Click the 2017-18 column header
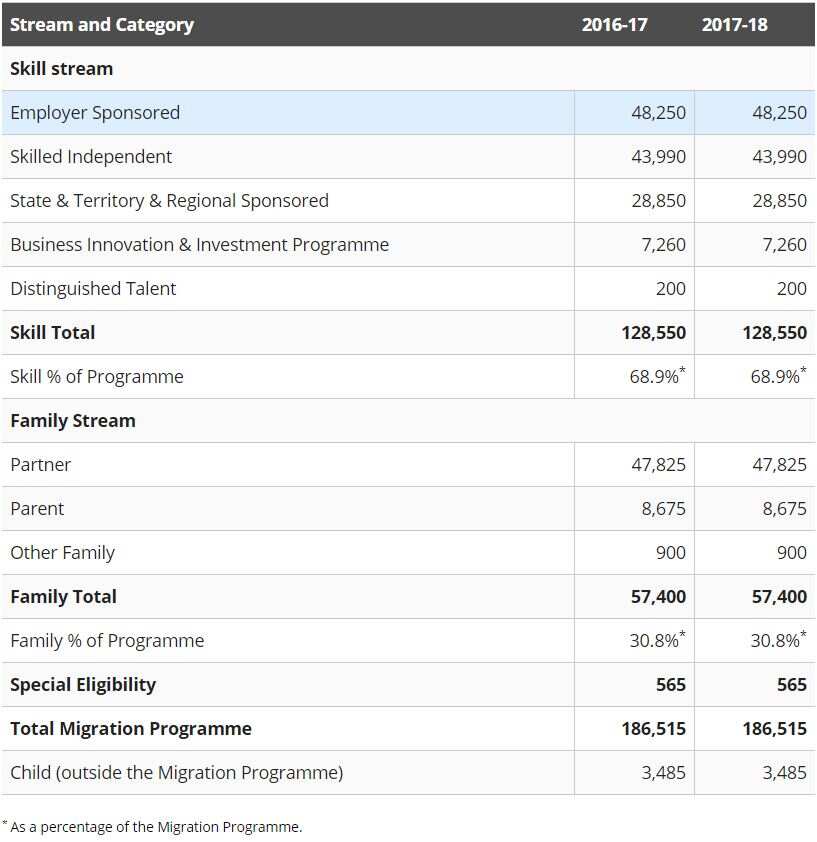Viewport: 817px width, 842px height. [734, 24]
